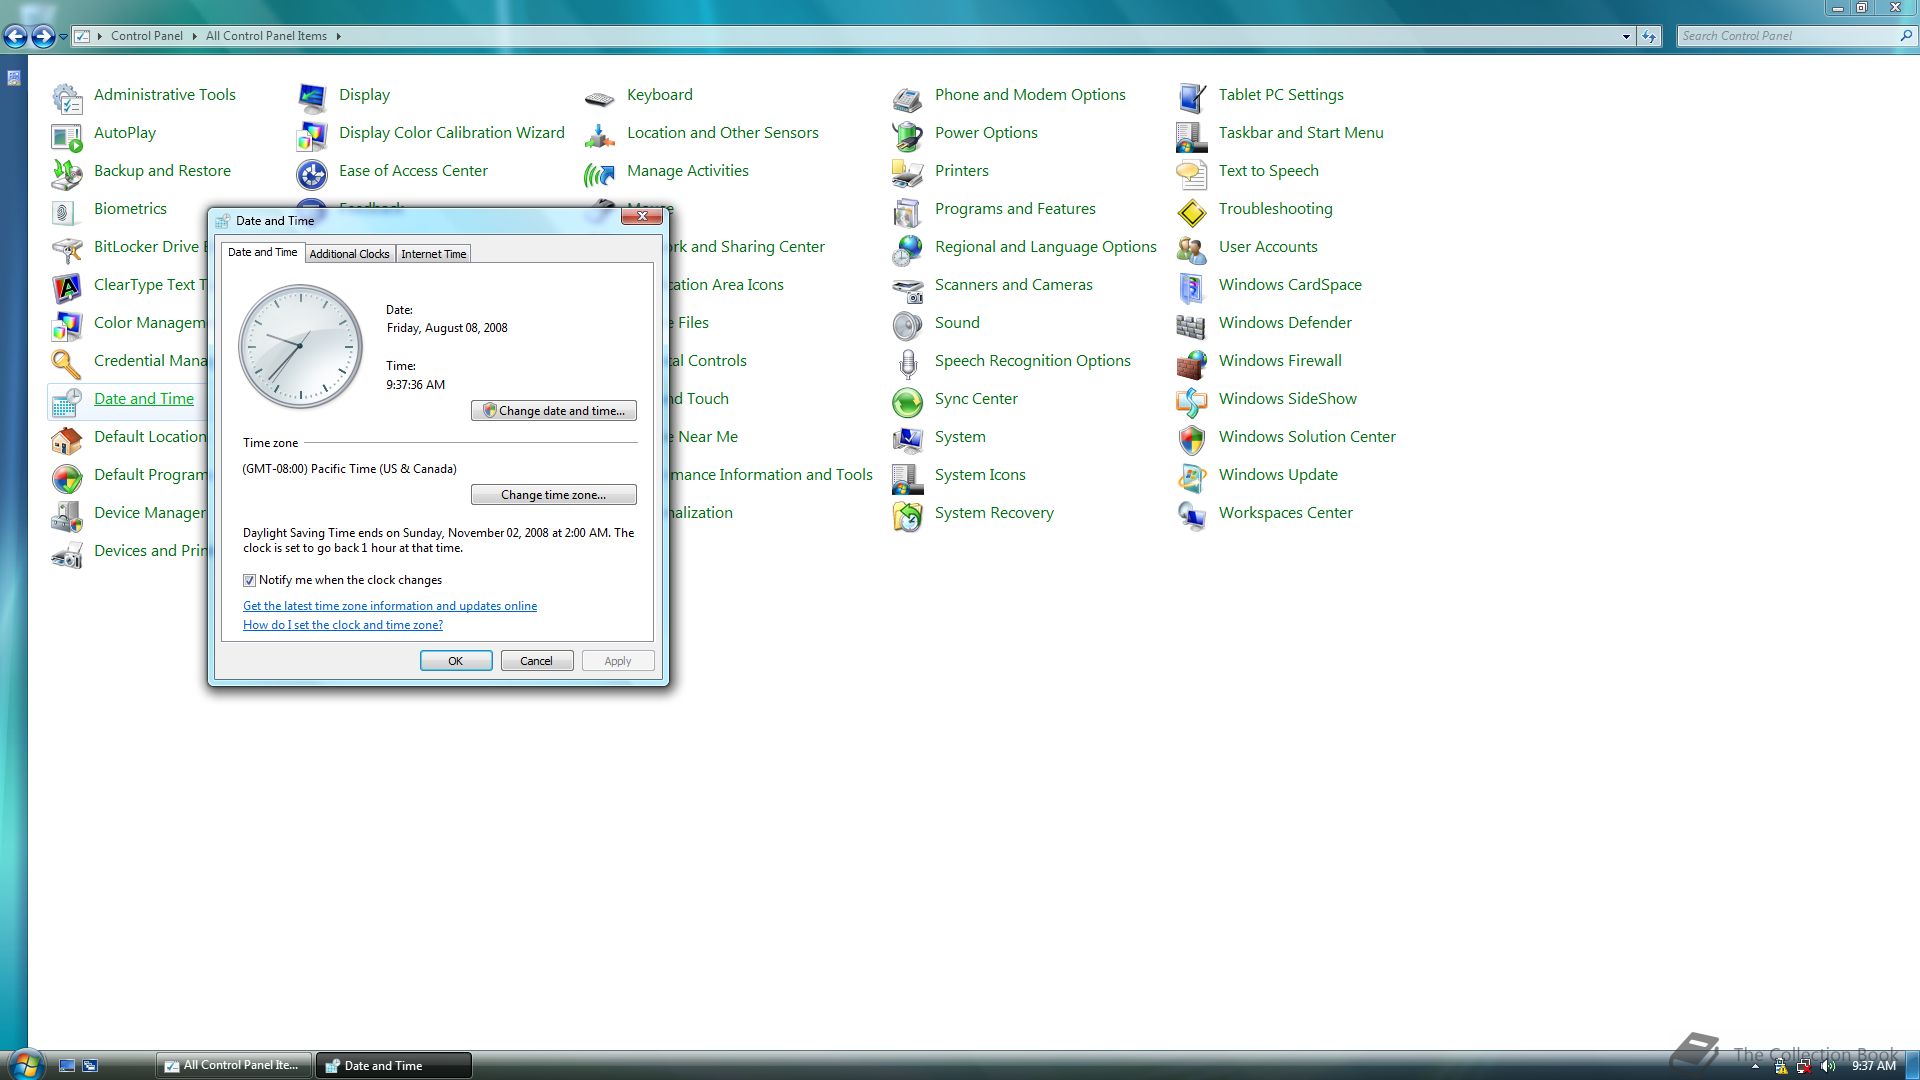Open the Biometrics fingerprint icon

[67, 211]
